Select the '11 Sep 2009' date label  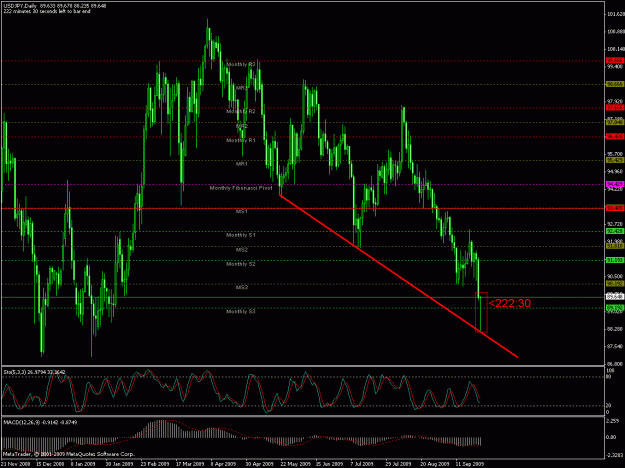click(468, 464)
